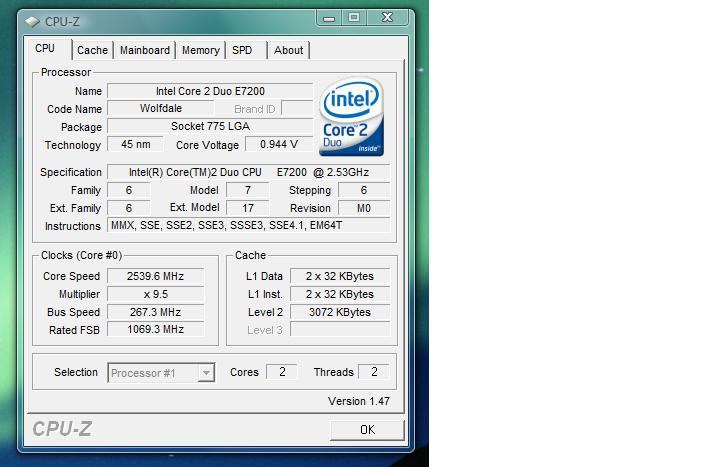Click the Stepping value 6
The width and height of the screenshot is (720, 467).
pos(364,190)
